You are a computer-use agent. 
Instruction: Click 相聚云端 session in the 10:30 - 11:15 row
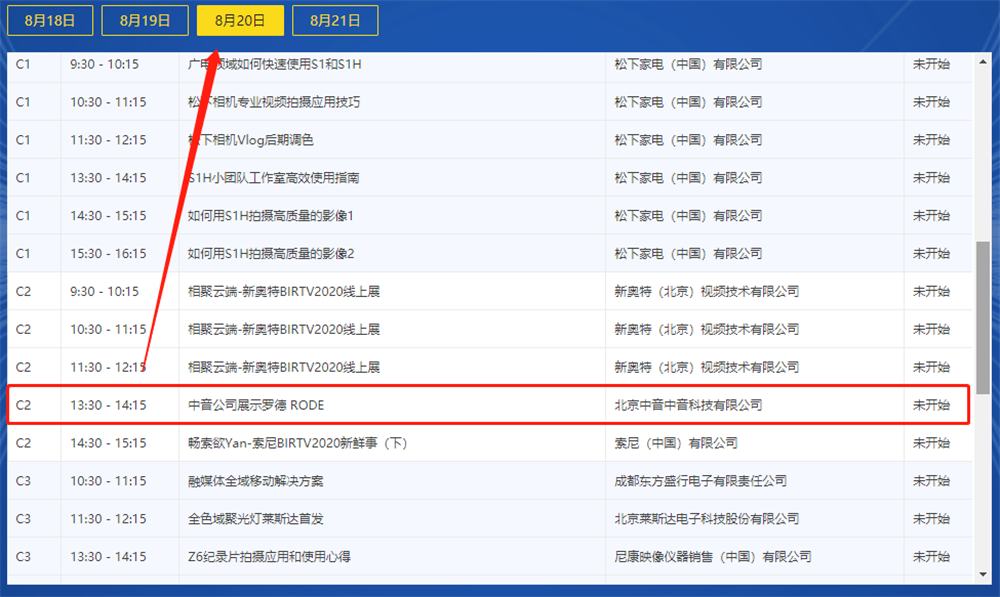click(x=284, y=329)
